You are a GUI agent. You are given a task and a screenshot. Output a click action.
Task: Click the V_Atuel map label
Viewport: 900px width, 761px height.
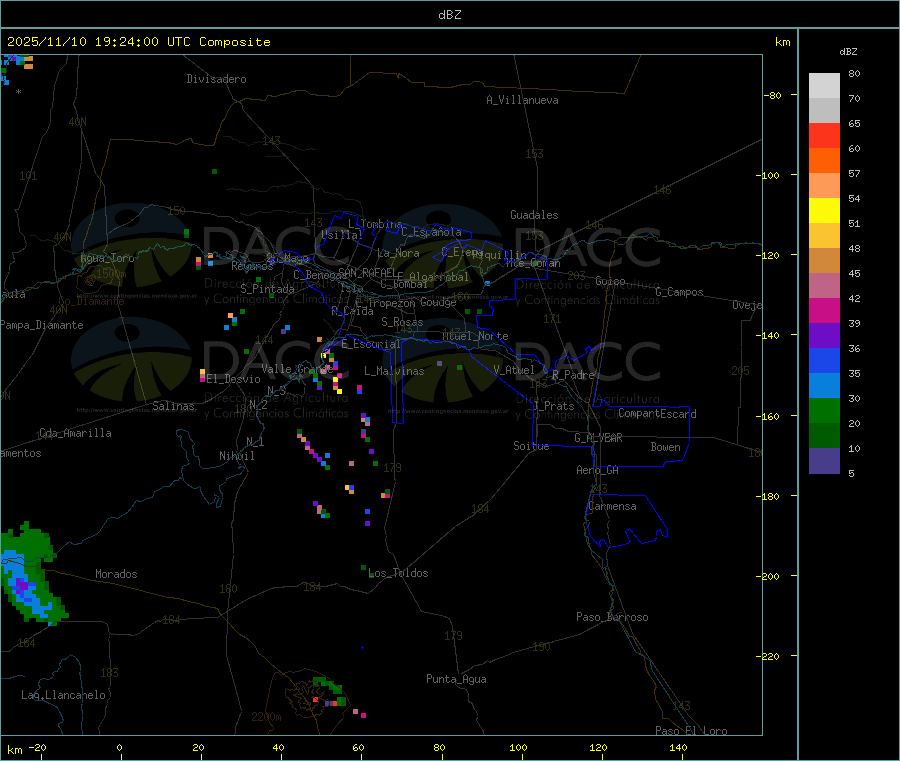(x=514, y=370)
